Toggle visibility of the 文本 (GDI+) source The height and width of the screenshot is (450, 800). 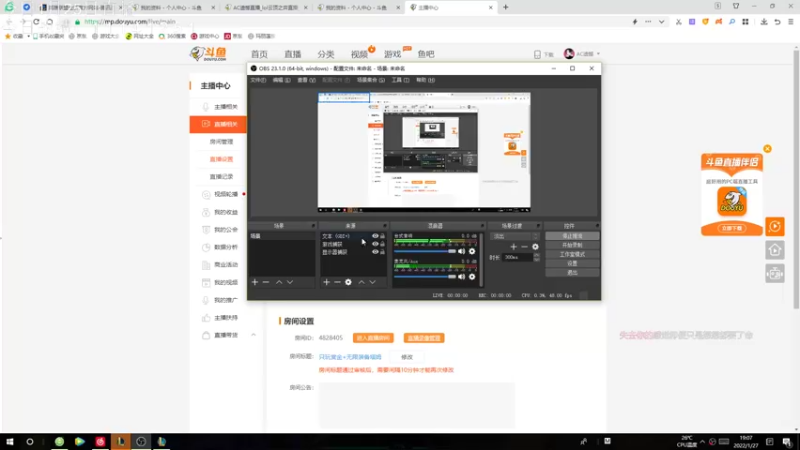(x=375, y=236)
